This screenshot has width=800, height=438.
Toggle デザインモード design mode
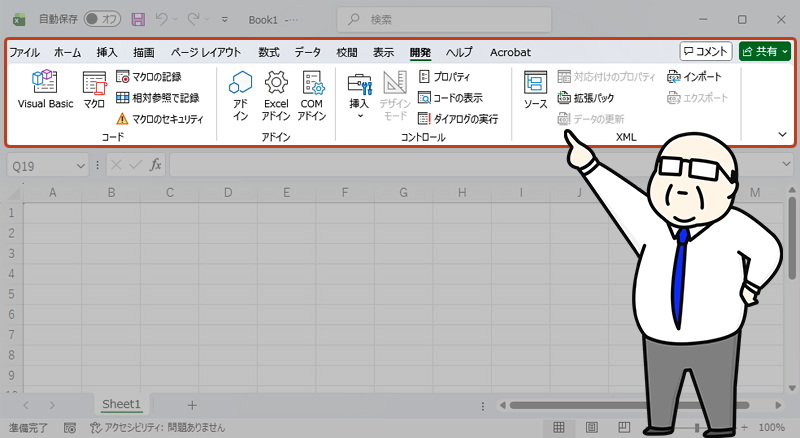coord(395,95)
